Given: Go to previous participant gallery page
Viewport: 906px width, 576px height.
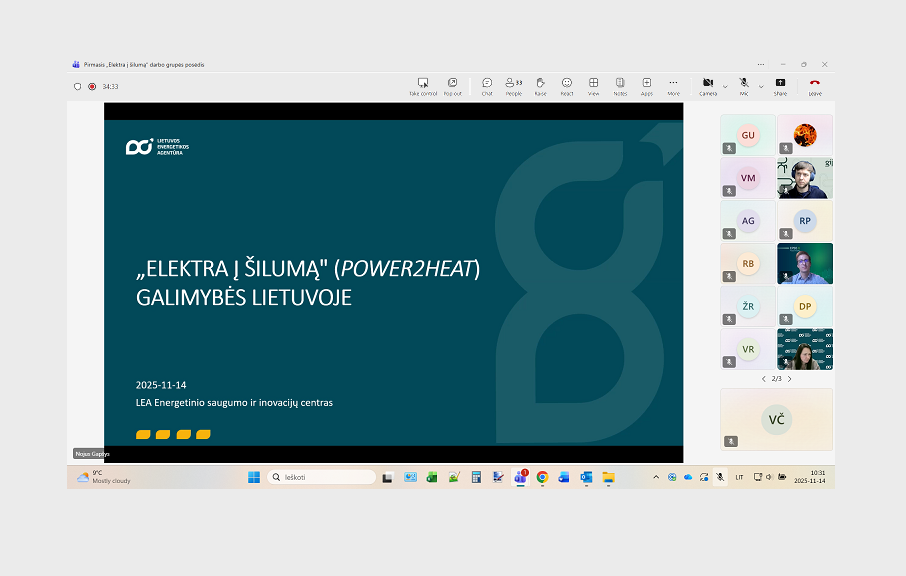Looking at the screenshot, I should (x=764, y=379).
